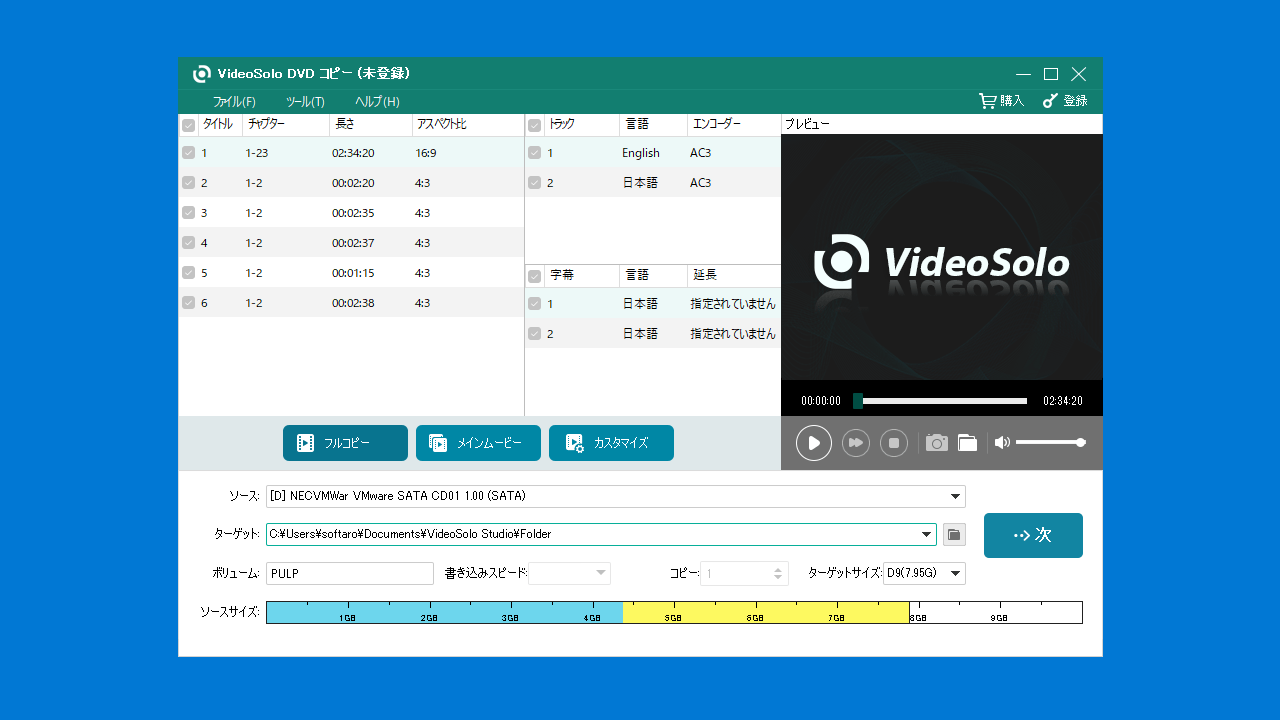Image resolution: width=1280 pixels, height=720 pixels.
Task: Click the ソースサイズ size bar
Action: pyautogui.click(x=674, y=612)
